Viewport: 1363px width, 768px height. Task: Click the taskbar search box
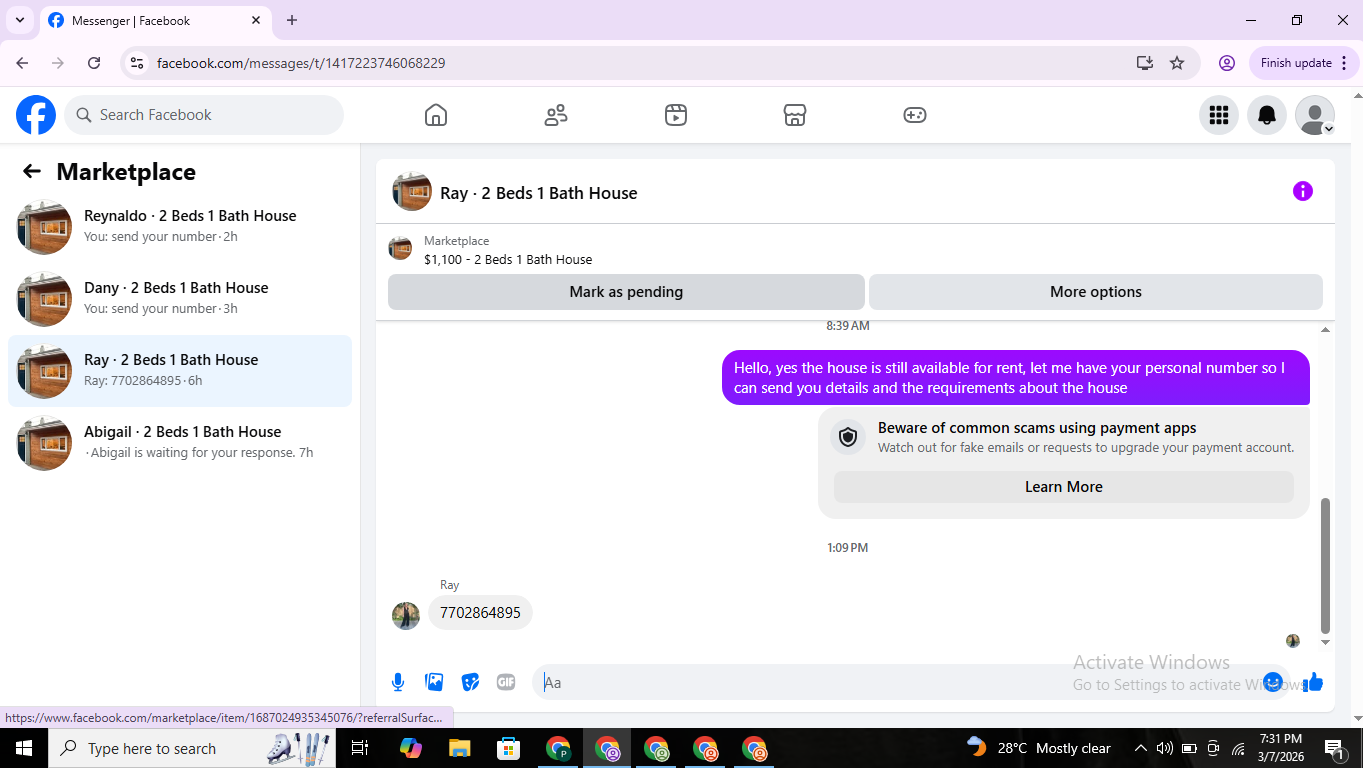pos(193,748)
